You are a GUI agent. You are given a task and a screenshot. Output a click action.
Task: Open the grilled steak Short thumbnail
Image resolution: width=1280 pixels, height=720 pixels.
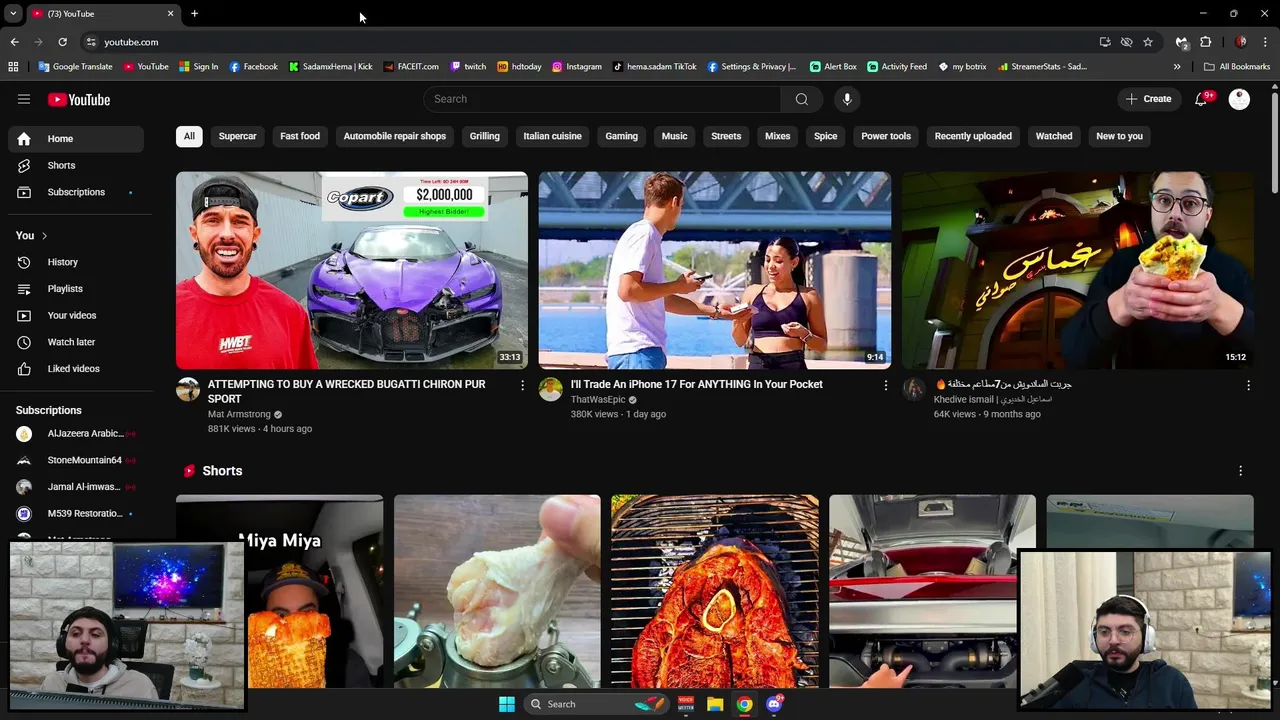coord(715,591)
